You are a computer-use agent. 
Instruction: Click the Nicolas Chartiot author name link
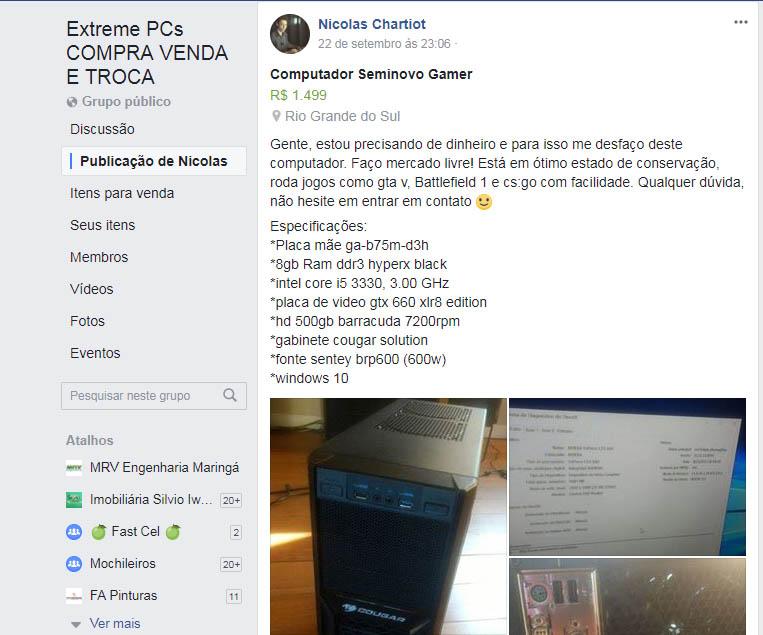coord(372,24)
